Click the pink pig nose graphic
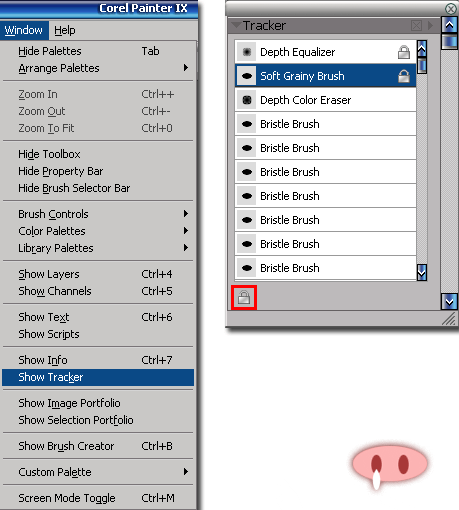Screen dimensions: 459x510 [x=390, y=465]
